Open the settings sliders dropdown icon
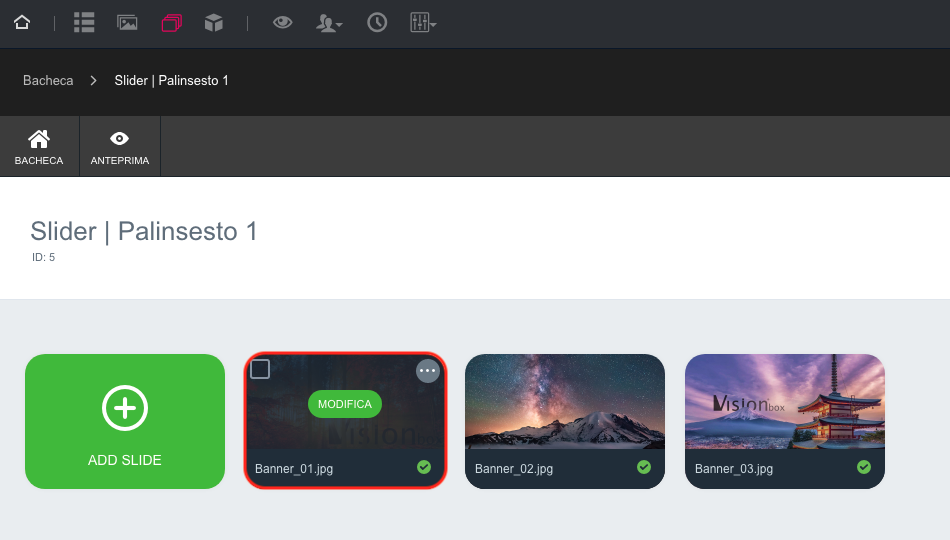950x540 pixels. pos(423,22)
